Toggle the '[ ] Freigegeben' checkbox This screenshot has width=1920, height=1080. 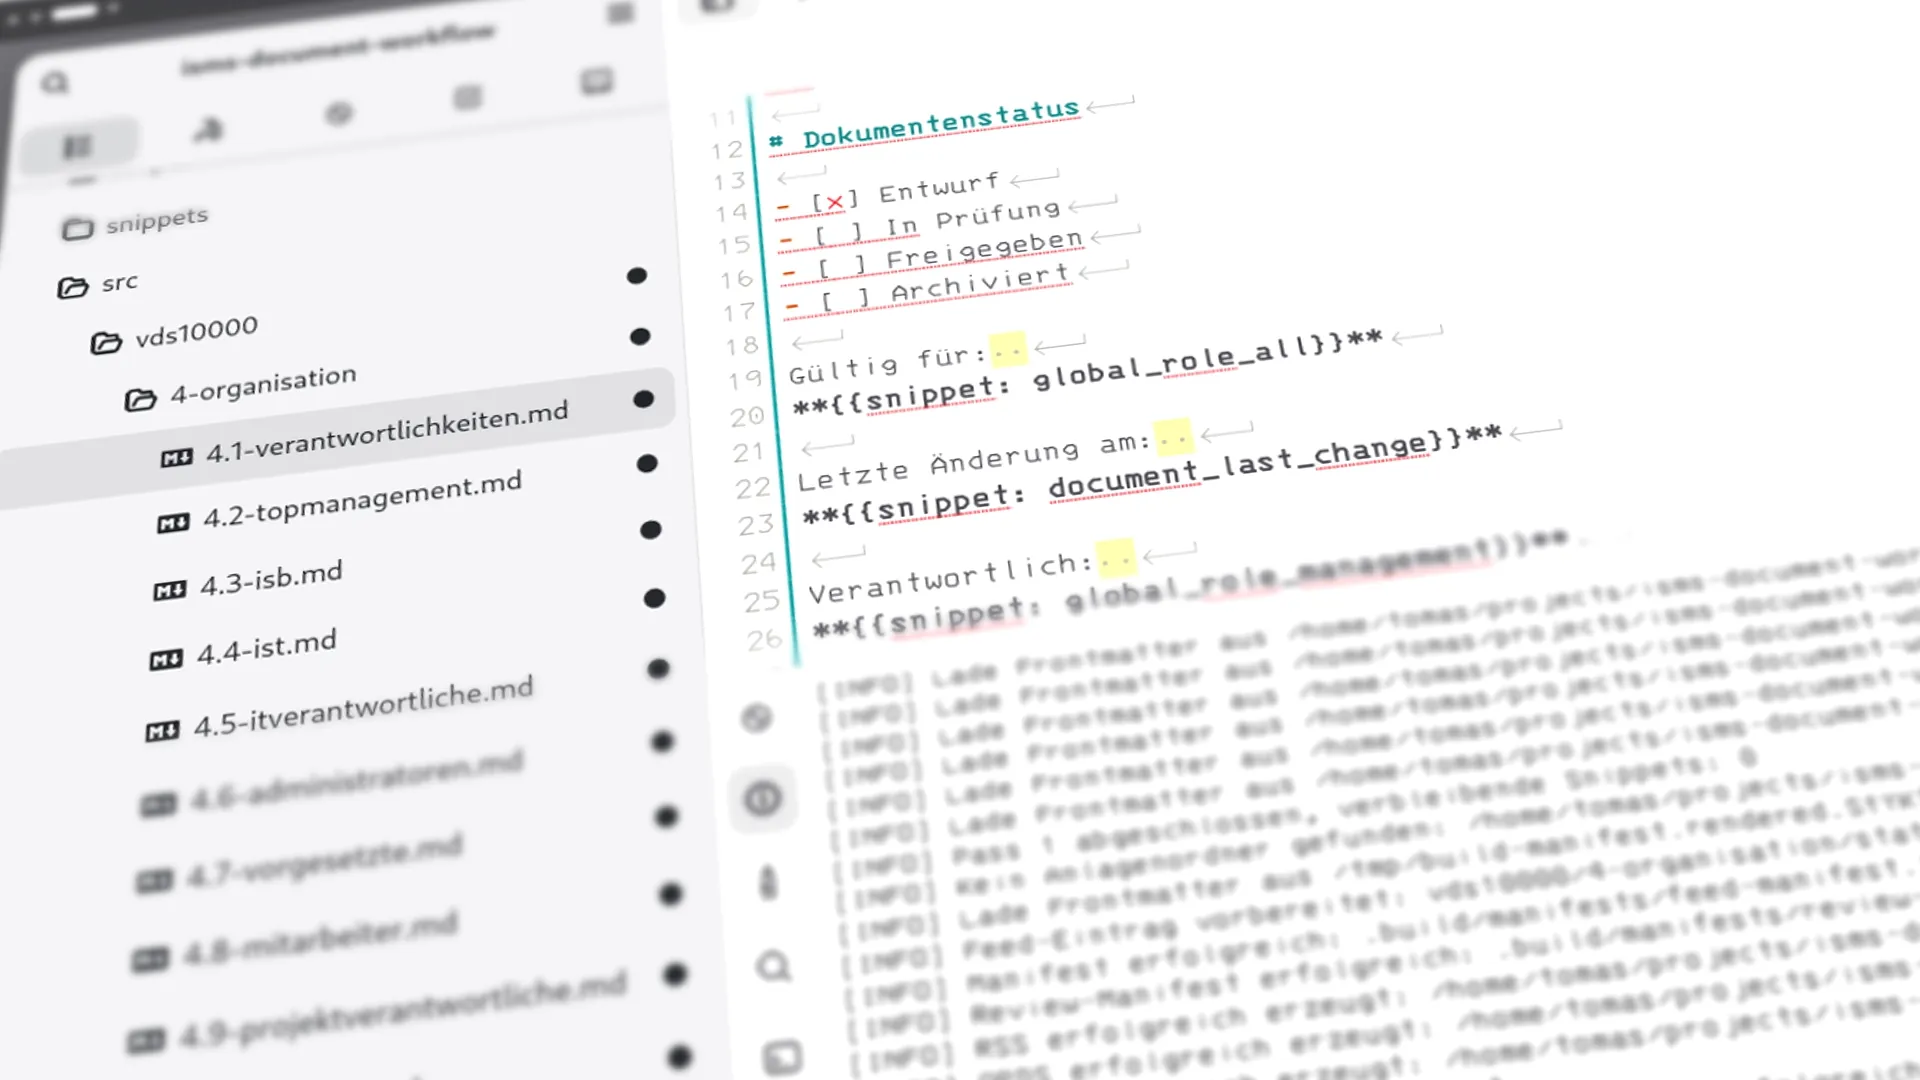point(842,267)
